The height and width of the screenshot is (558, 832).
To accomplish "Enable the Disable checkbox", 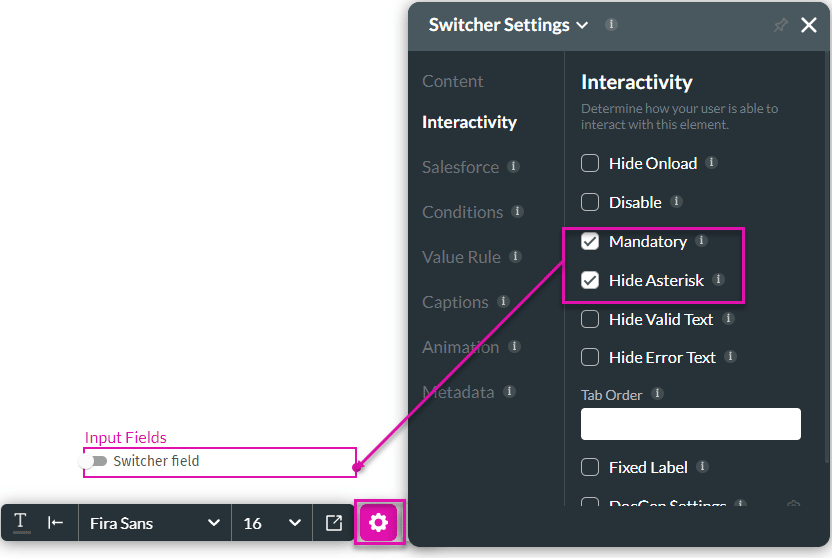I will click(590, 202).
